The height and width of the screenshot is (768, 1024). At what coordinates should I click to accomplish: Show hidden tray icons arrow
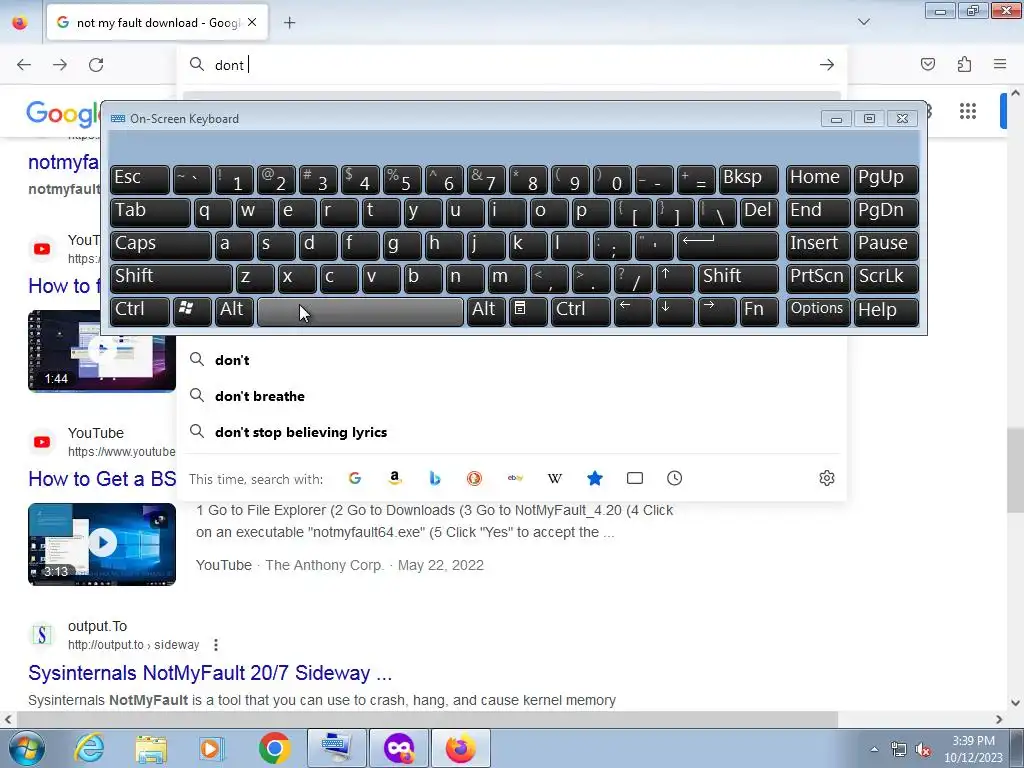pos(874,749)
